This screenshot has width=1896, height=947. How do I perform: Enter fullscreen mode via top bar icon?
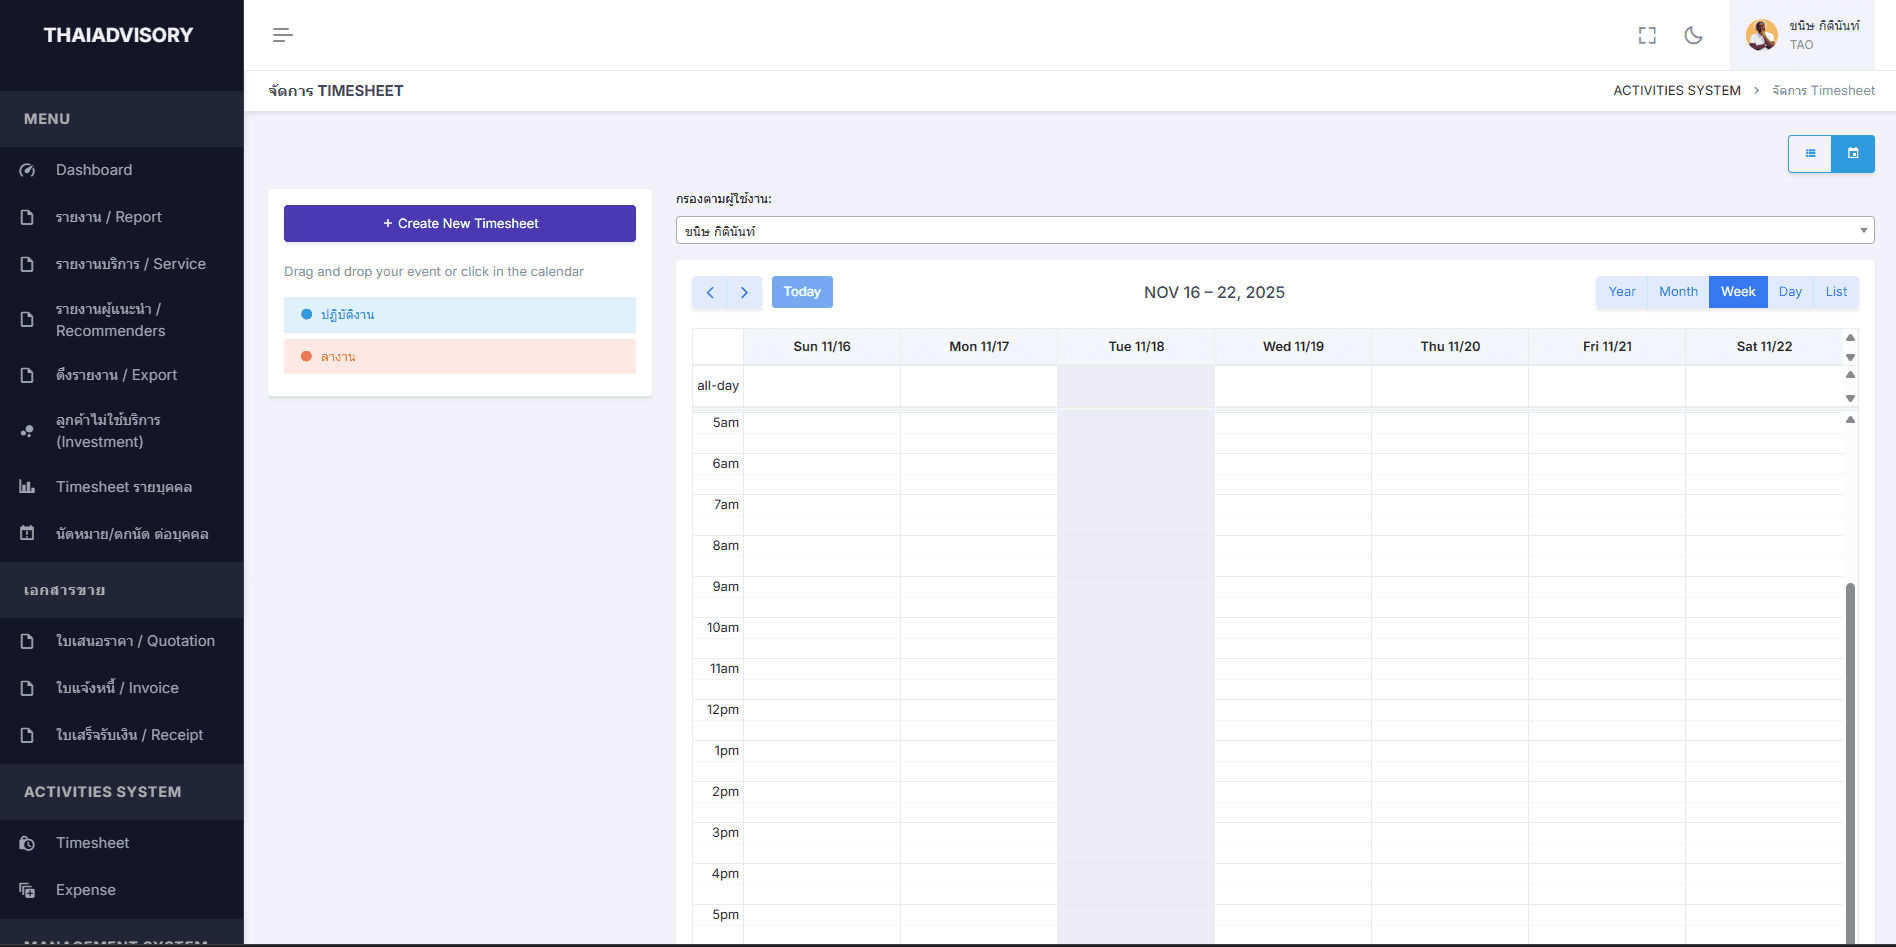pos(1647,36)
